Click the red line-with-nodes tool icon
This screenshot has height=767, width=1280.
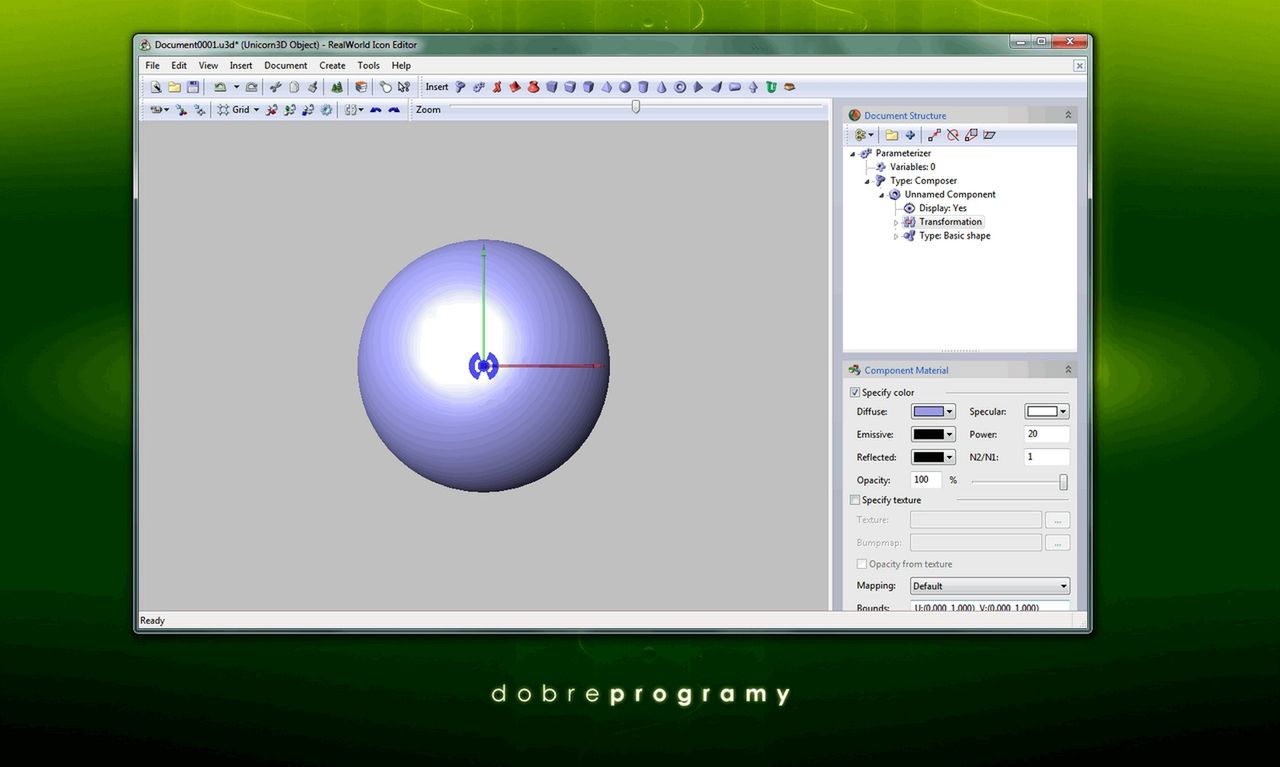tap(934, 135)
